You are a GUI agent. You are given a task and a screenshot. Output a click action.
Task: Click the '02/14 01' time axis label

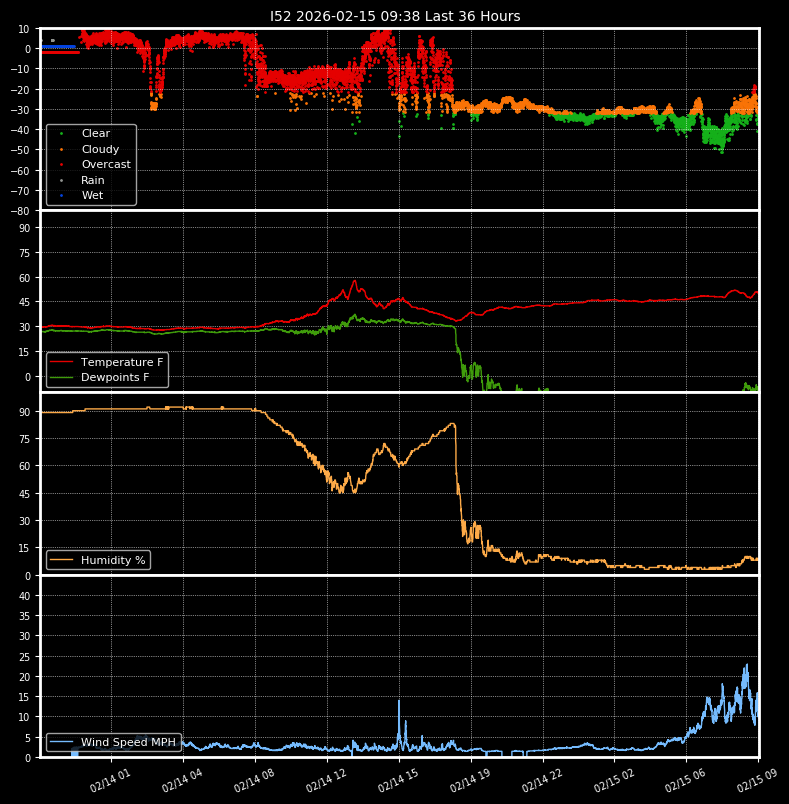(112, 780)
